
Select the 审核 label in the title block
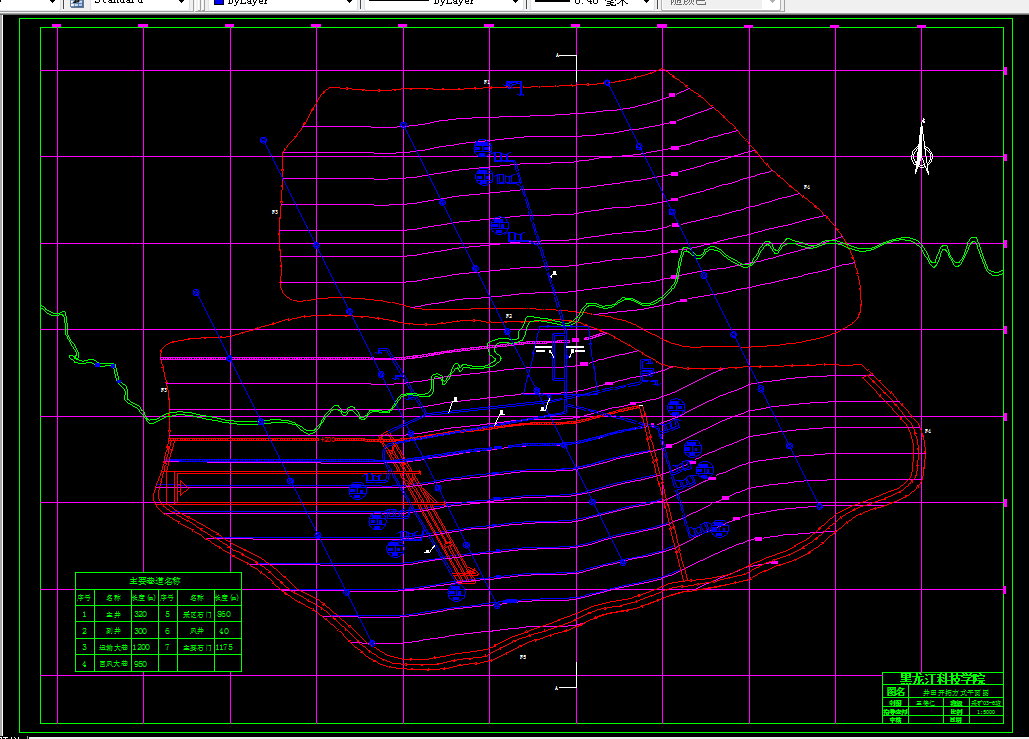click(895, 720)
